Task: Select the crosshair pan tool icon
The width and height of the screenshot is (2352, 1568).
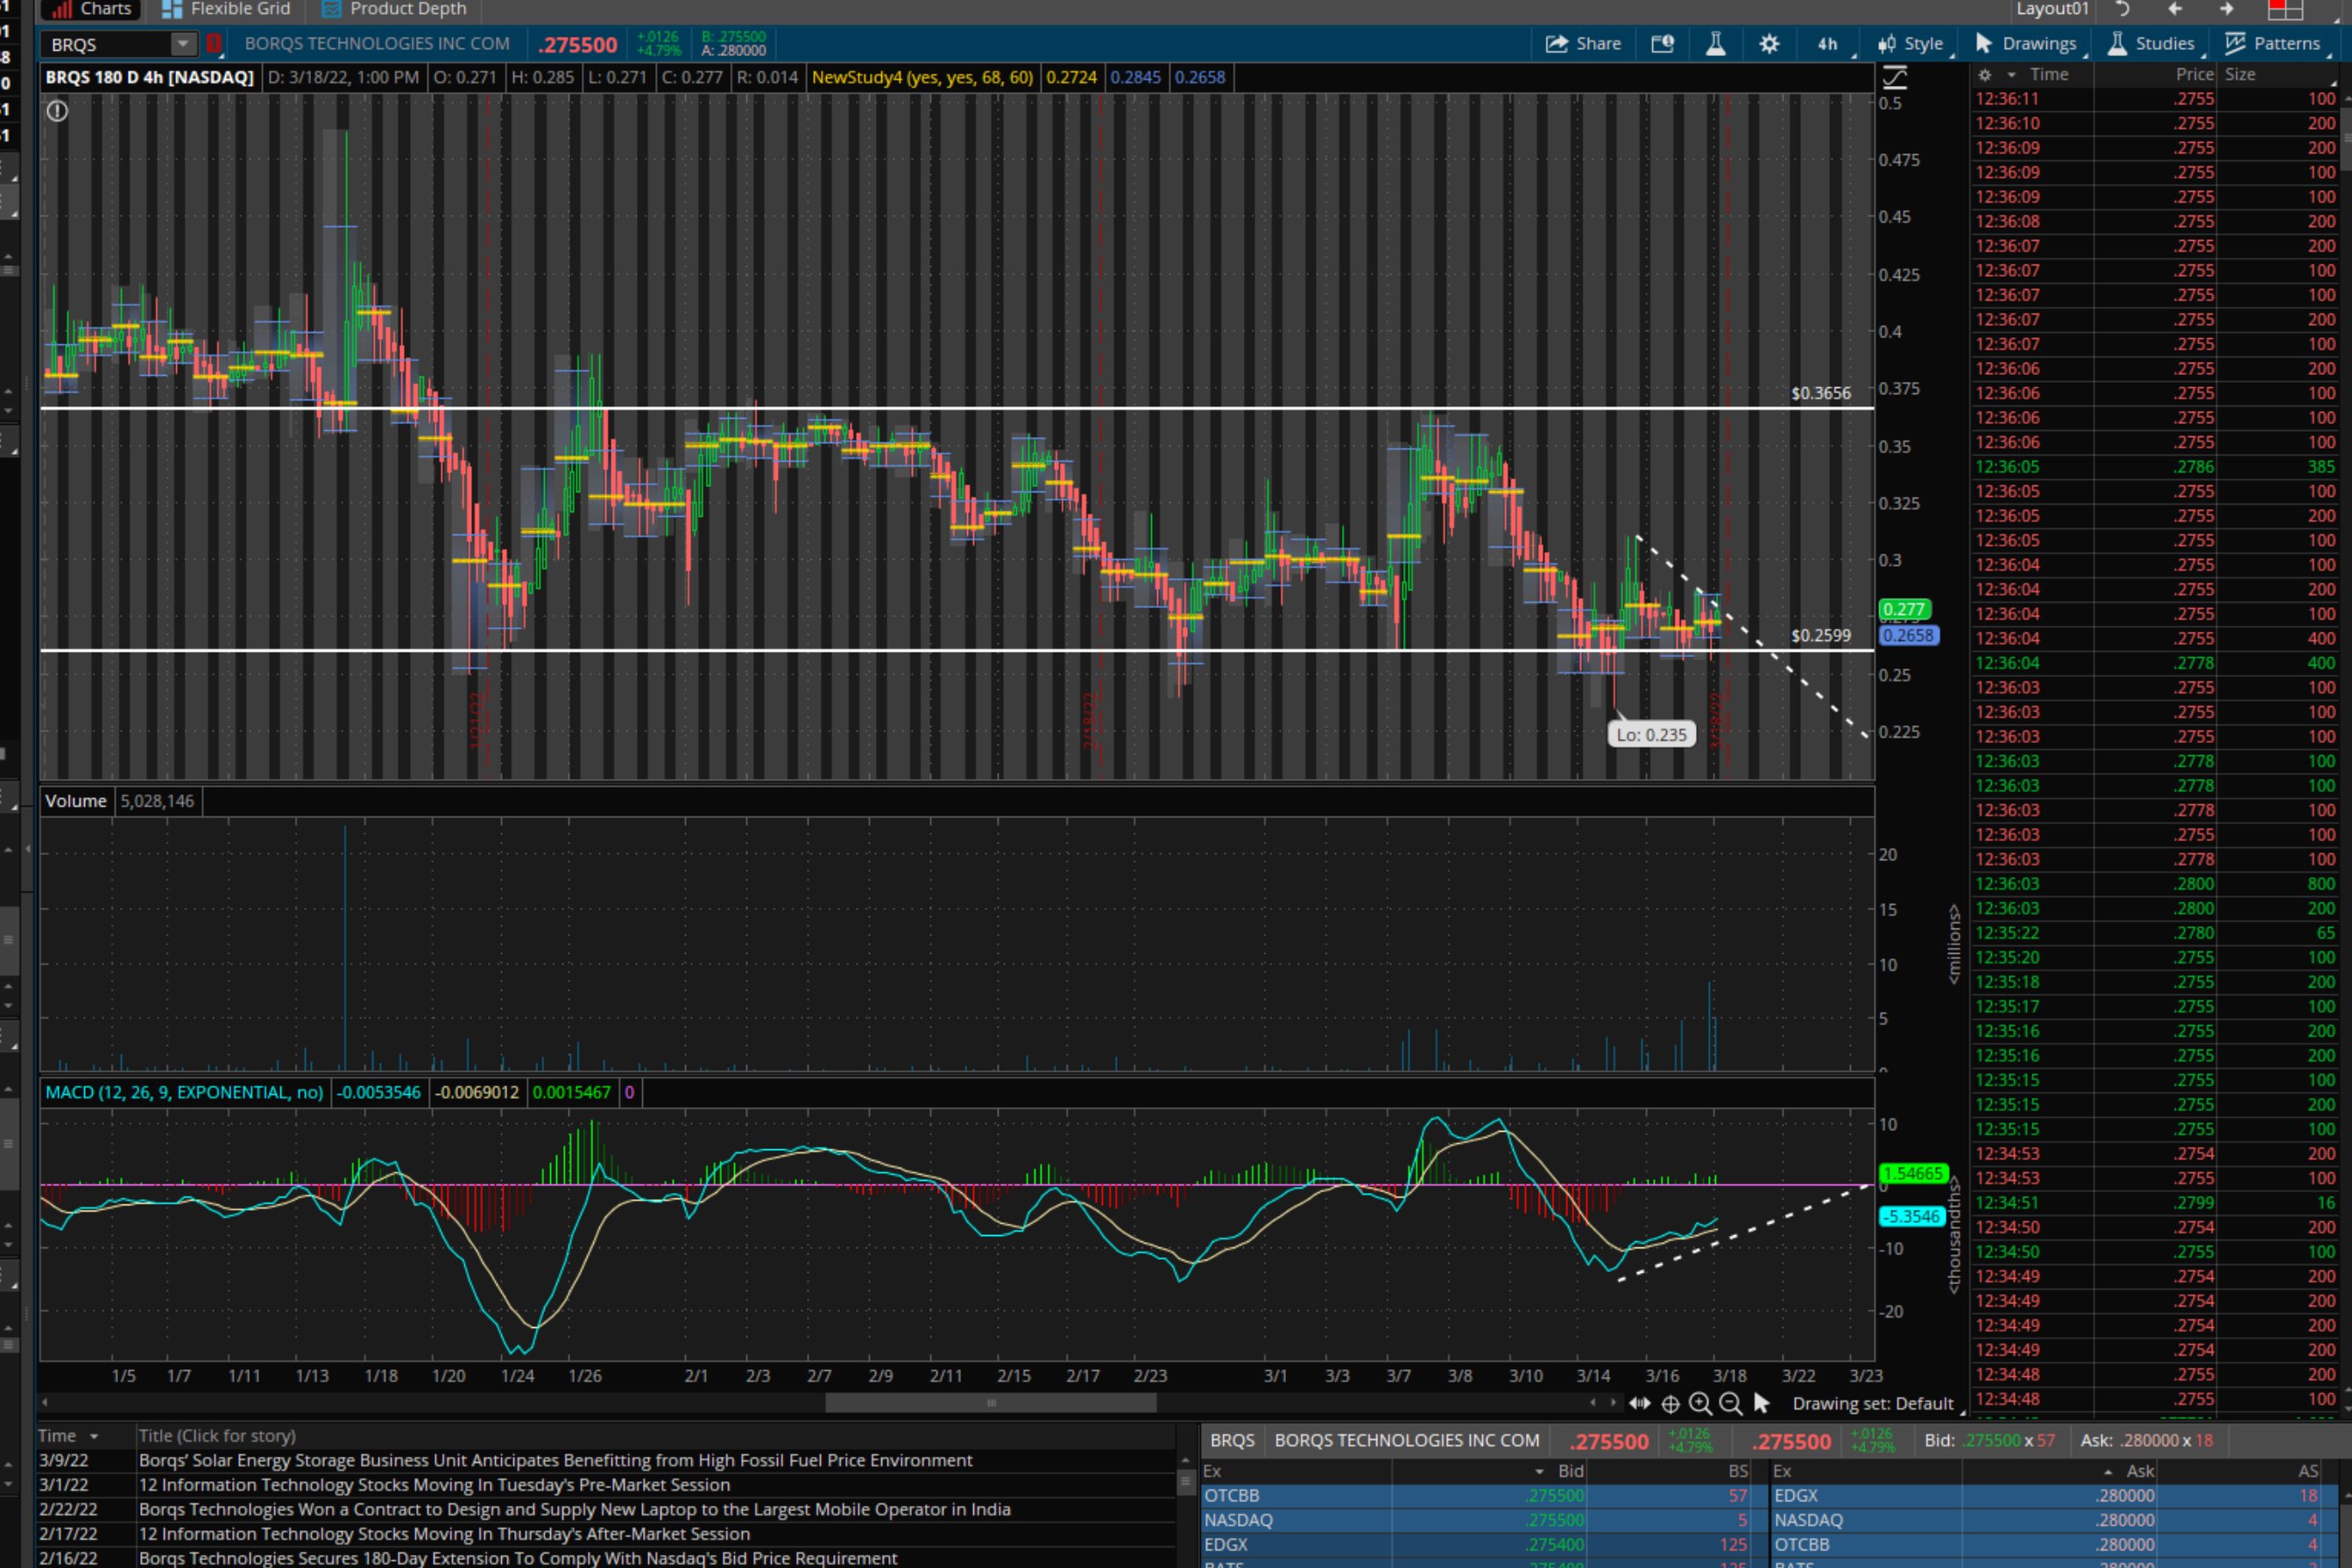Action: [1670, 1404]
